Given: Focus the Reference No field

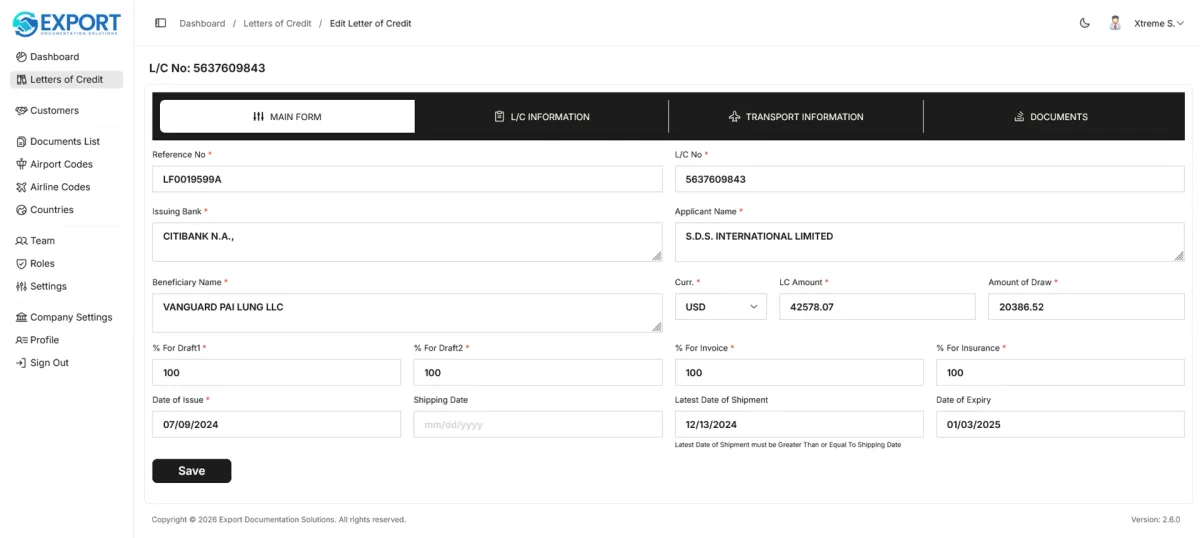Looking at the screenshot, I should 407,179.
